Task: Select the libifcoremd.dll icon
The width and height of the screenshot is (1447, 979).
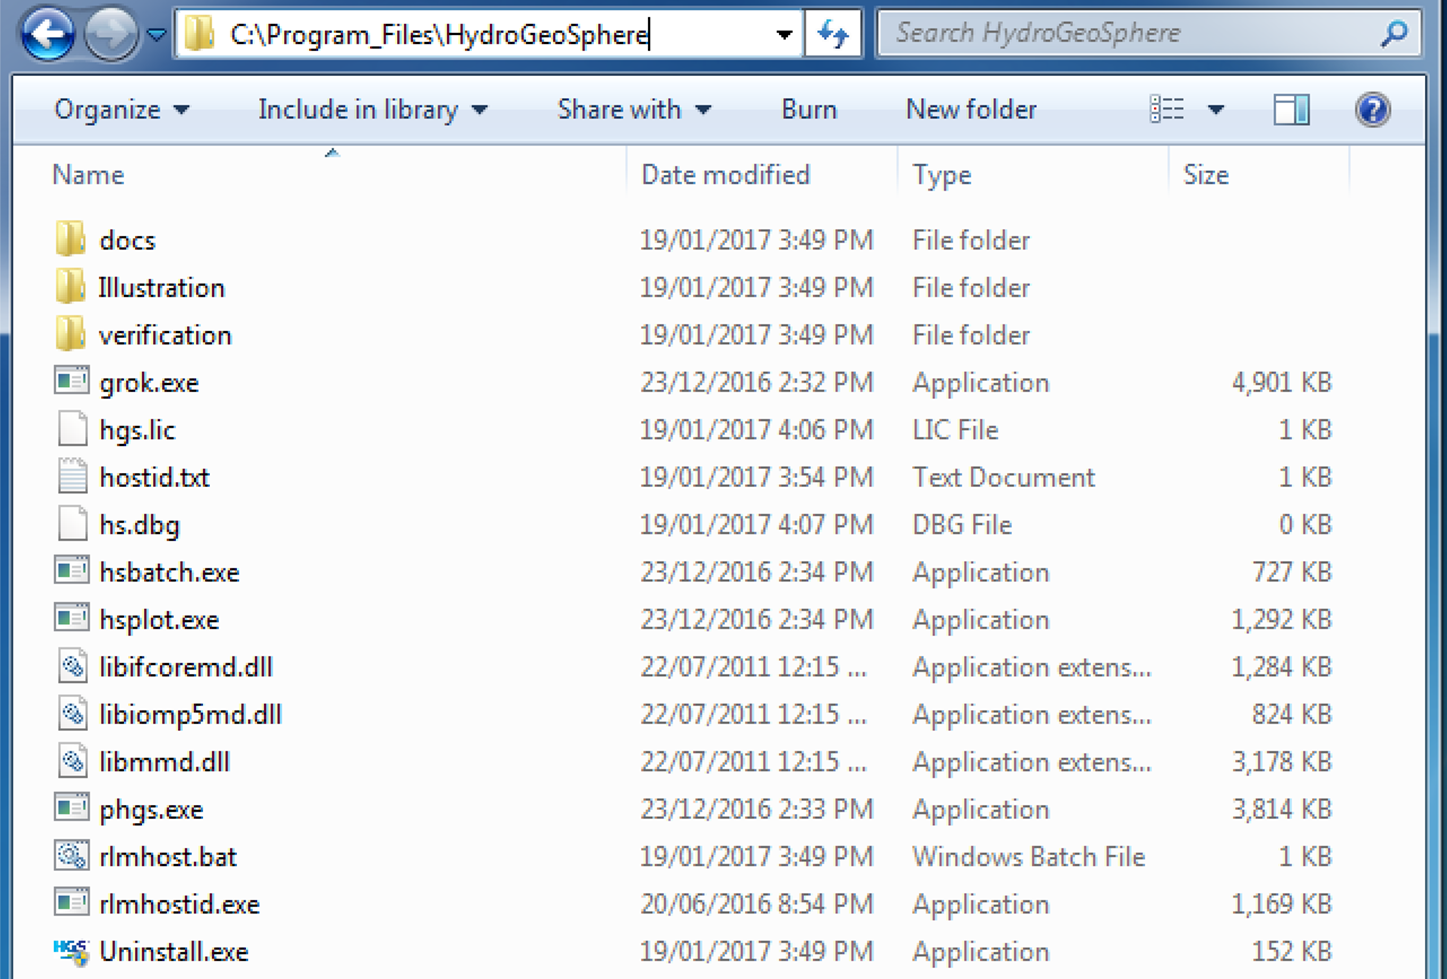Action: (72, 666)
